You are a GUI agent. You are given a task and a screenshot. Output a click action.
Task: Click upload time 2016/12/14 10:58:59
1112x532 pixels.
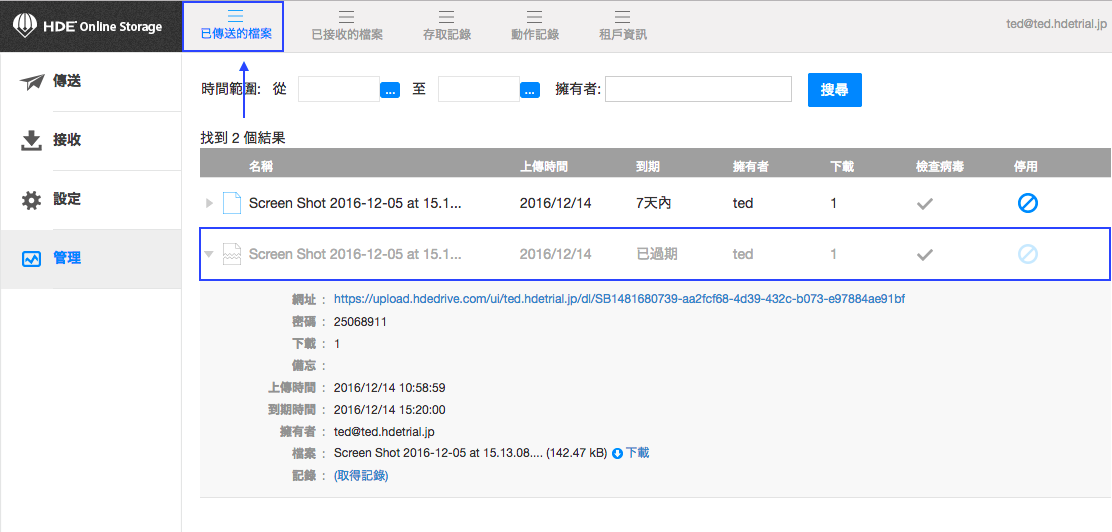tap(389, 388)
